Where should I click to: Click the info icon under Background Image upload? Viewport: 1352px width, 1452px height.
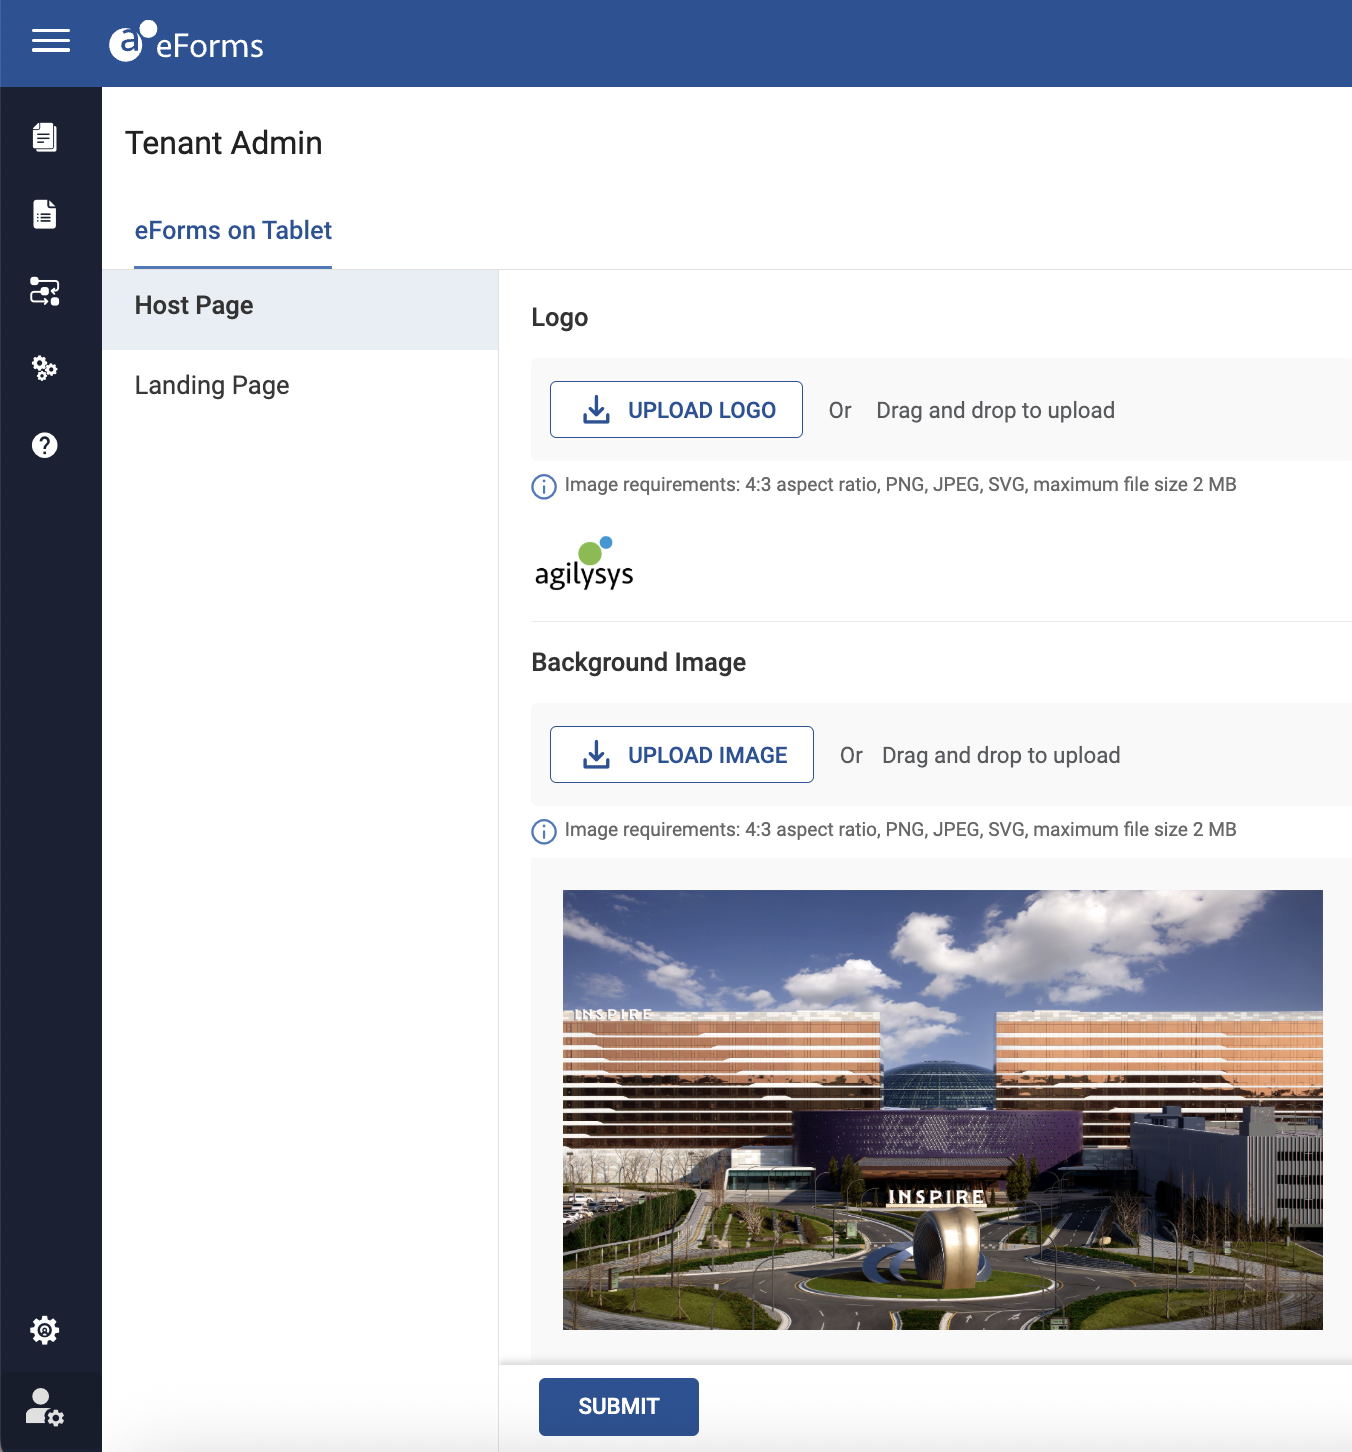544,832
